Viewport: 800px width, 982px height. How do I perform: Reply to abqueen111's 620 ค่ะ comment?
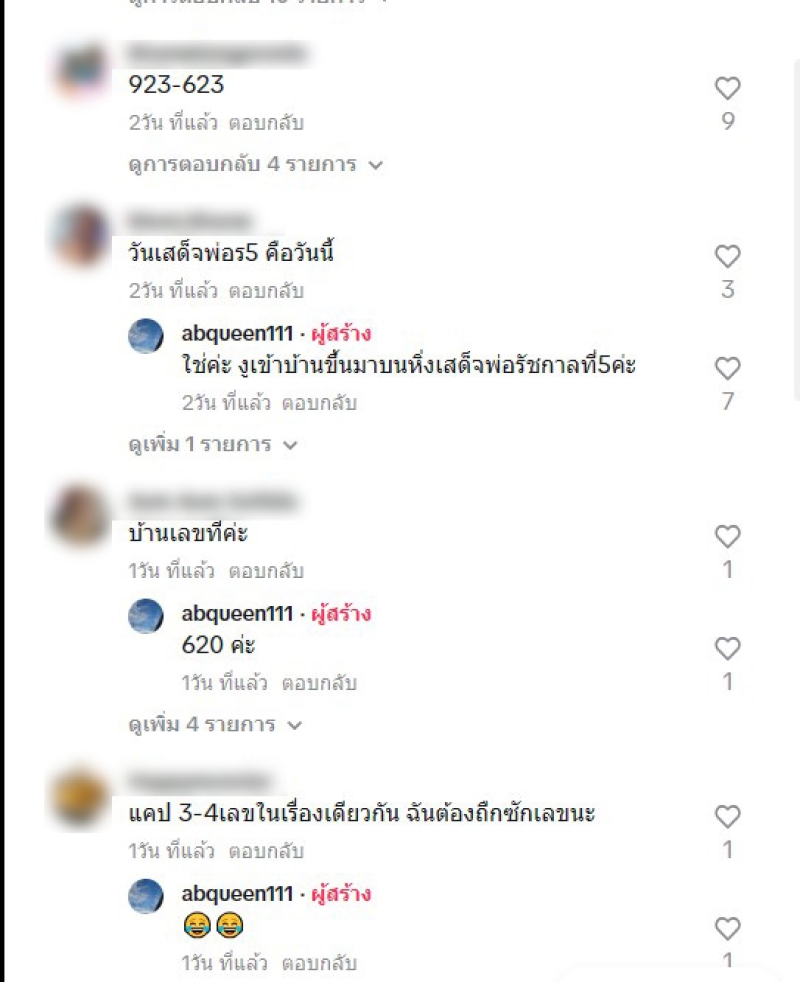pyautogui.click(x=319, y=683)
